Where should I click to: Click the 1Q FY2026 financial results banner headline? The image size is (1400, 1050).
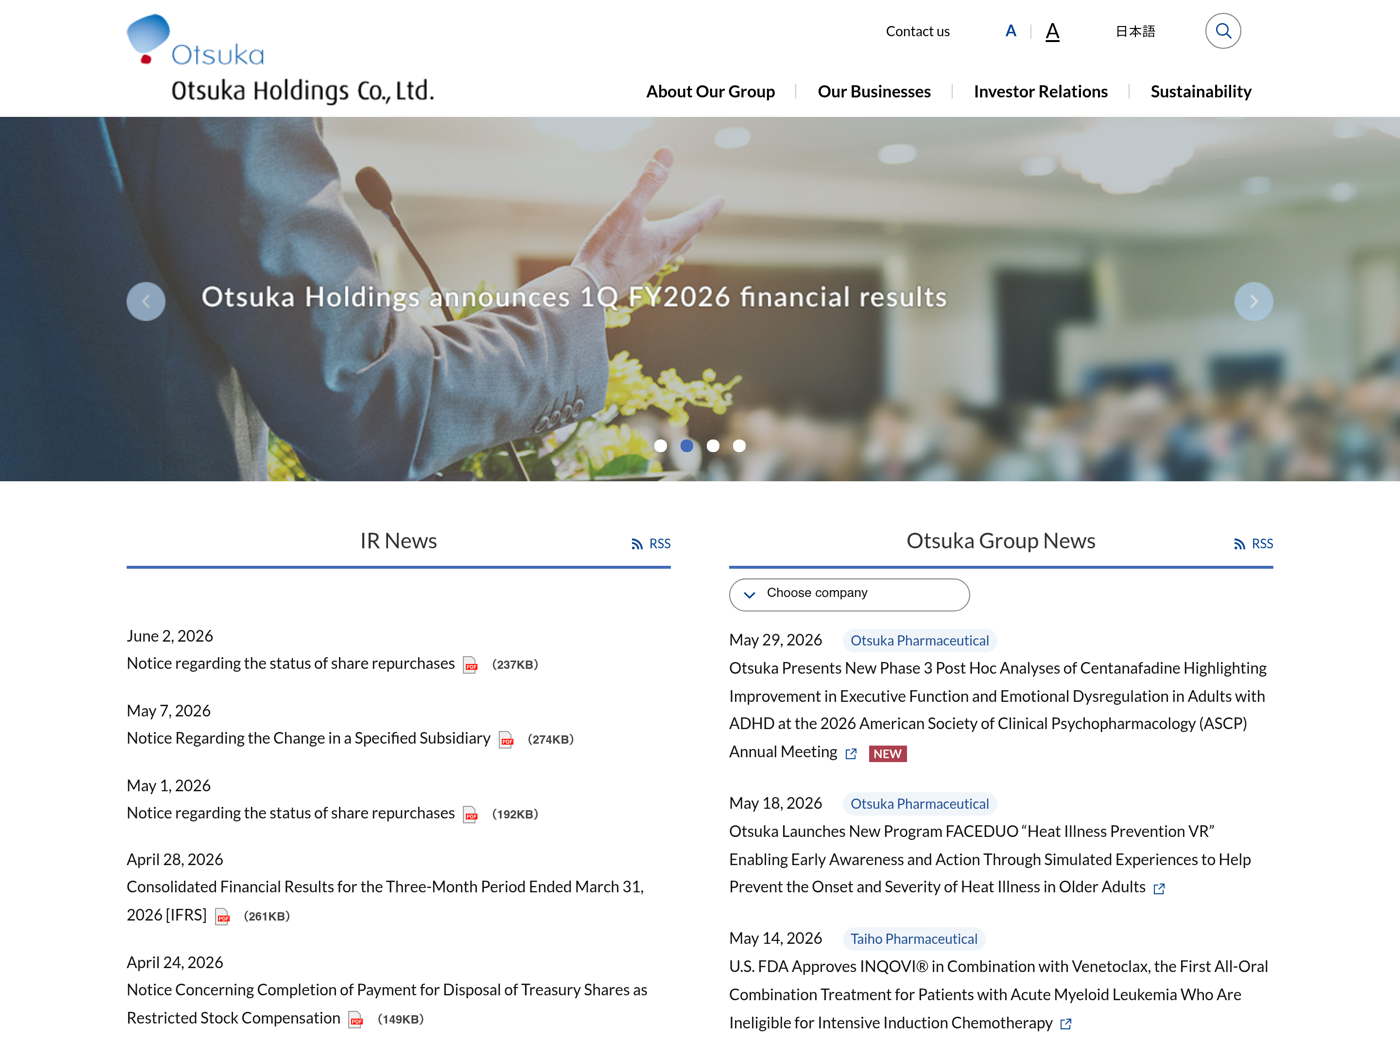pyautogui.click(x=574, y=297)
